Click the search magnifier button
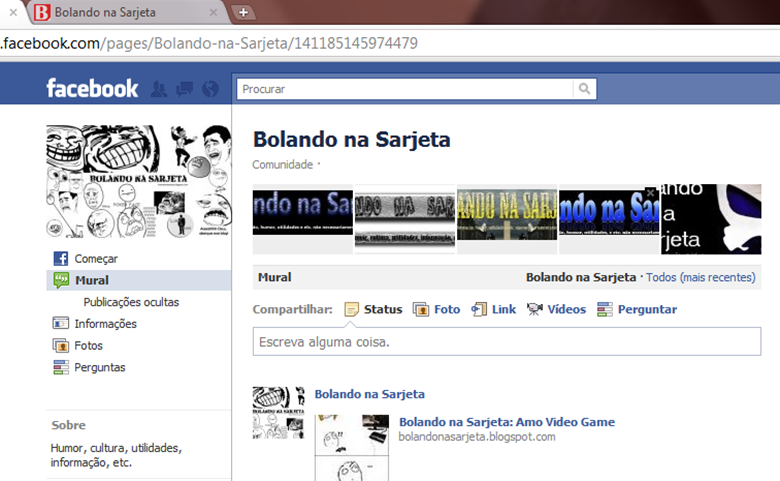The width and height of the screenshot is (780, 481). [x=585, y=89]
